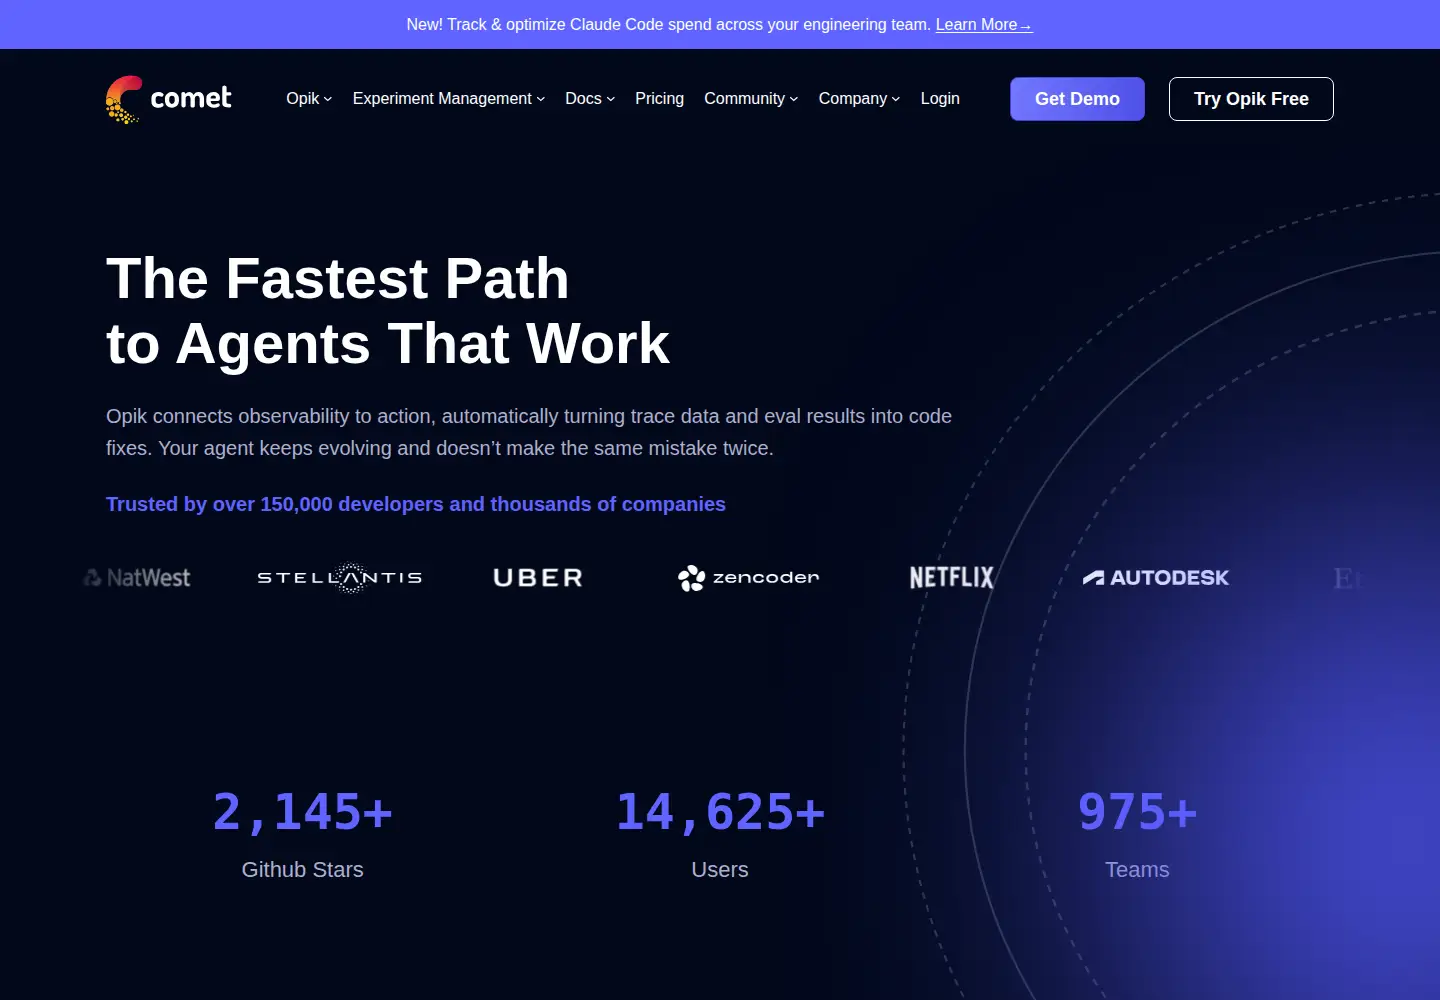Viewport: 1440px width, 1000px height.
Task: Click the 'Trusted by over 150,000 developers' text
Action: pos(416,504)
